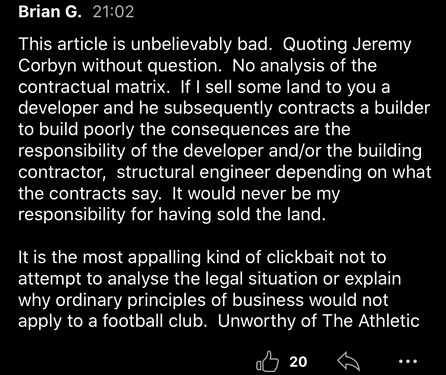This screenshot has width=446, height=375.
Task: Click the words "No analysis of the"
Action: (304, 66)
